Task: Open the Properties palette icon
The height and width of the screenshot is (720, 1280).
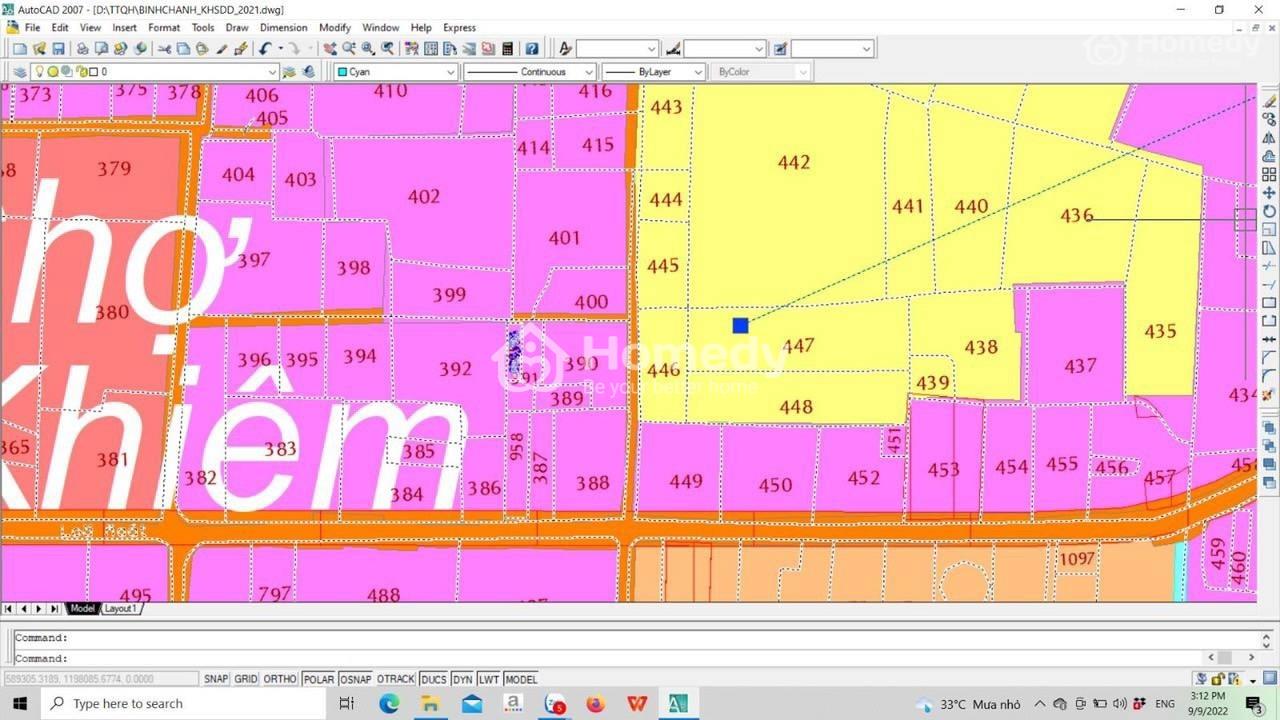Action: click(411, 48)
